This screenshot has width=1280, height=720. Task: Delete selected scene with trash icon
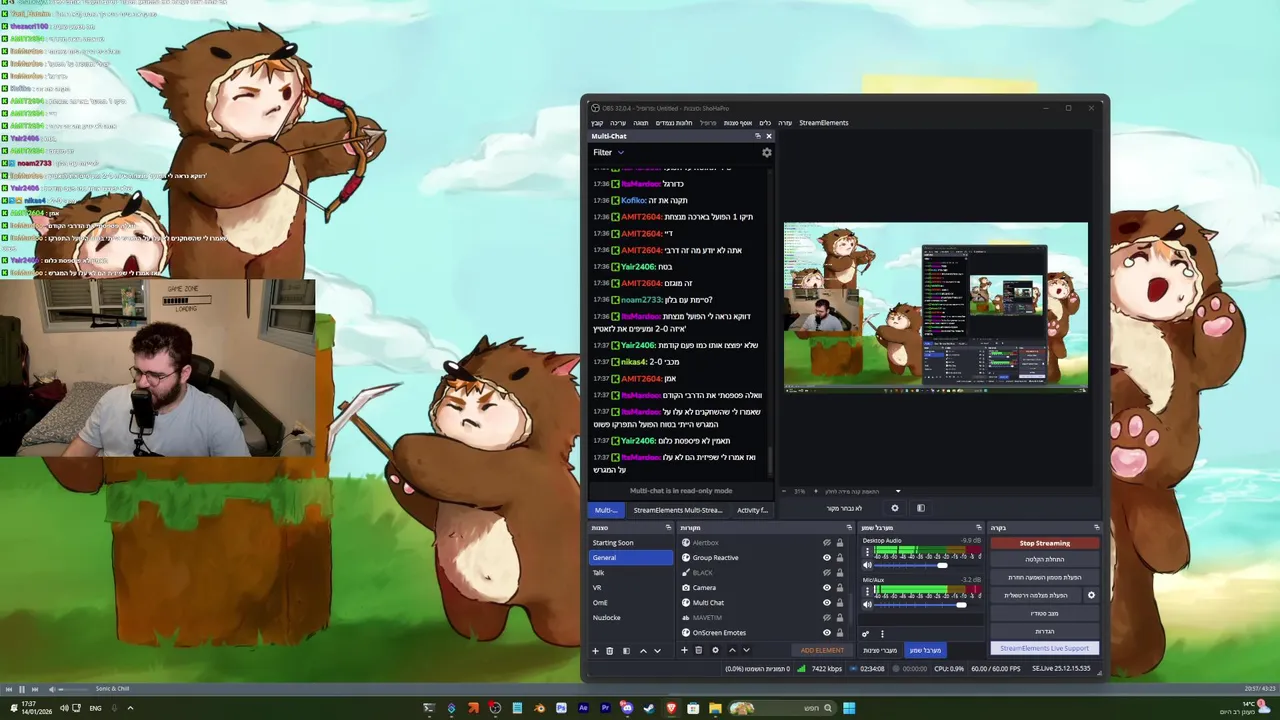coord(610,650)
